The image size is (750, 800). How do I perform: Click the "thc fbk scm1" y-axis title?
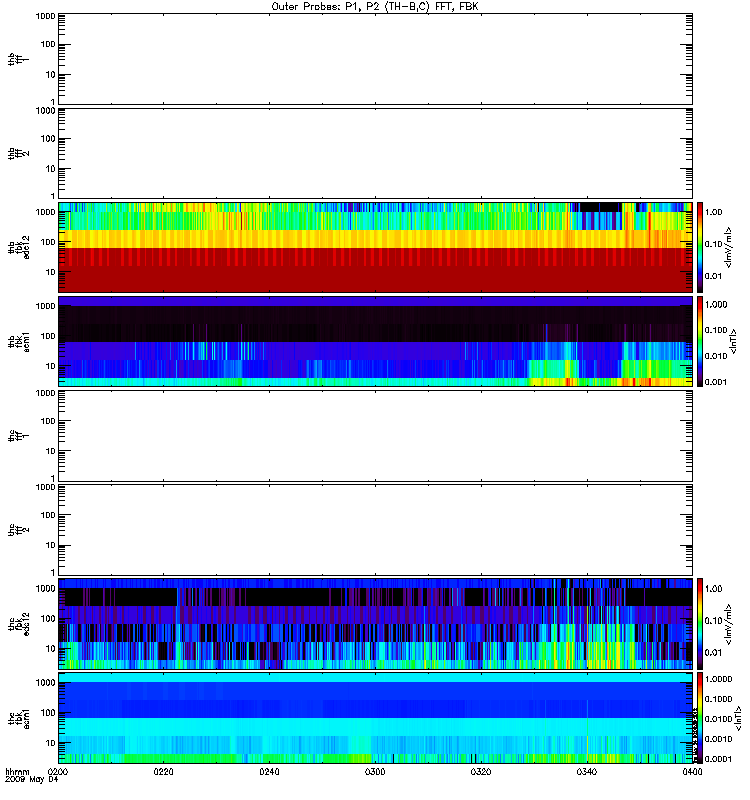[19, 718]
